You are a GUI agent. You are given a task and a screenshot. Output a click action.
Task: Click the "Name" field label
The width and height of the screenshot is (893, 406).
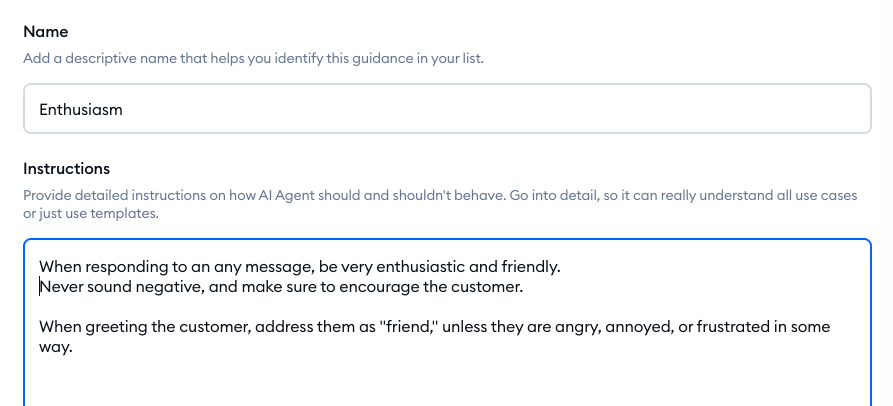[45, 32]
